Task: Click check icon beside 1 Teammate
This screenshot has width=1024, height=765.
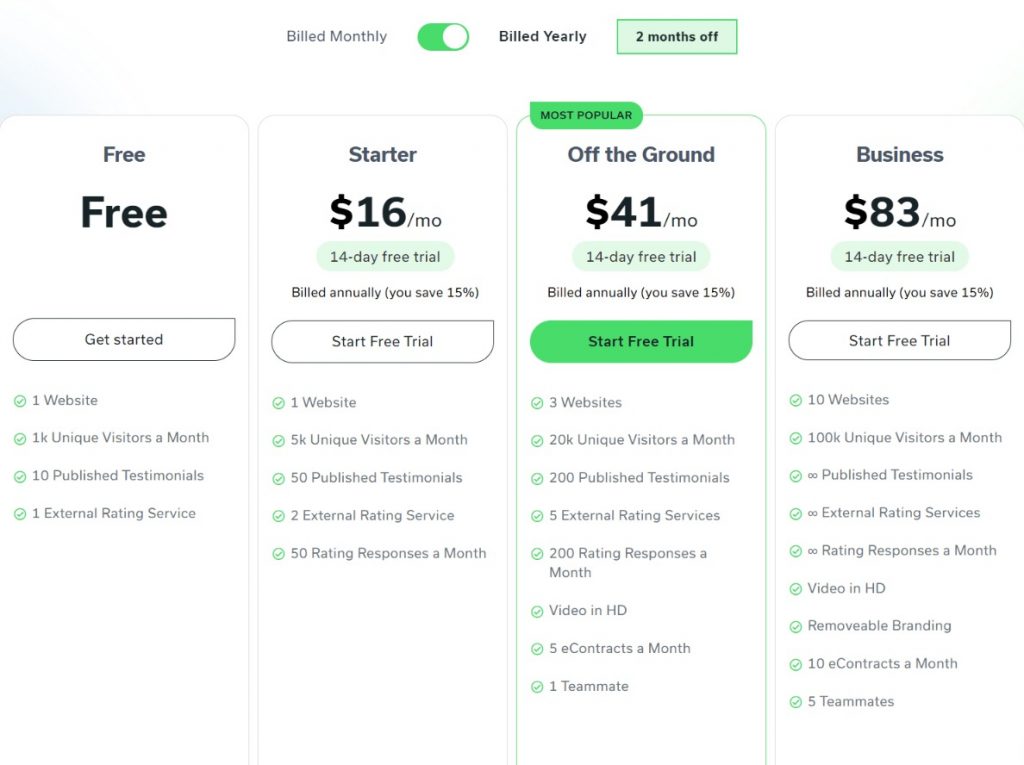Action: coord(537,687)
